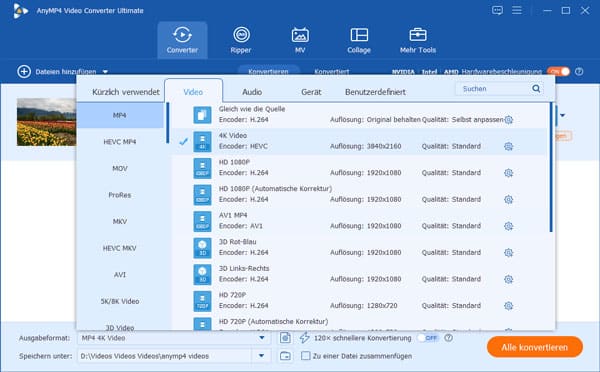Screen dimensions: 600x372
Task: Click the AV1 MP4 format icon
Action: tap(202, 221)
